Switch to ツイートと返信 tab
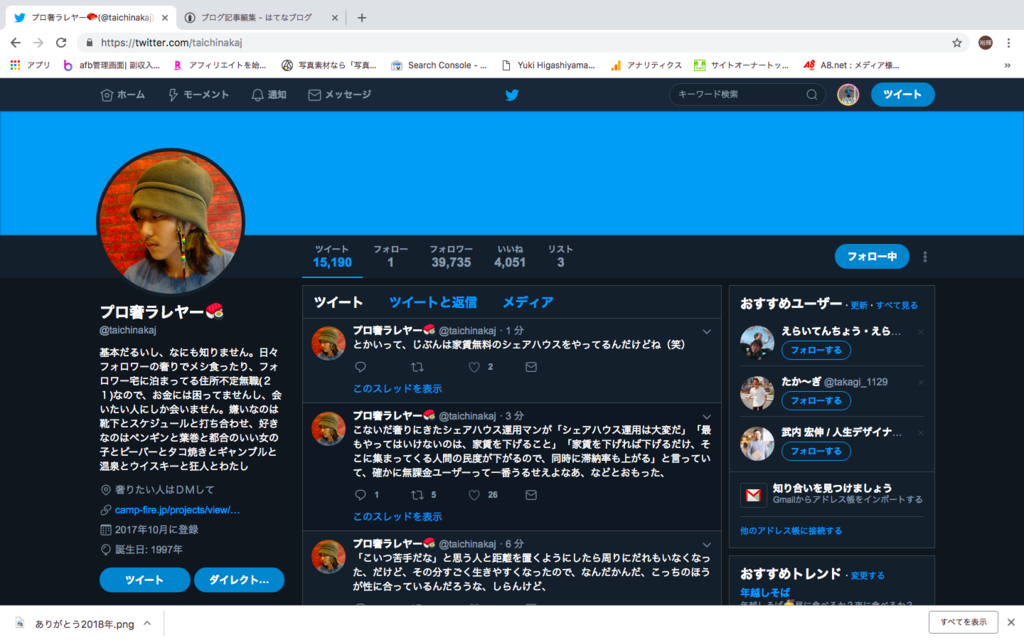The width and height of the screenshot is (1024, 640). tap(432, 302)
